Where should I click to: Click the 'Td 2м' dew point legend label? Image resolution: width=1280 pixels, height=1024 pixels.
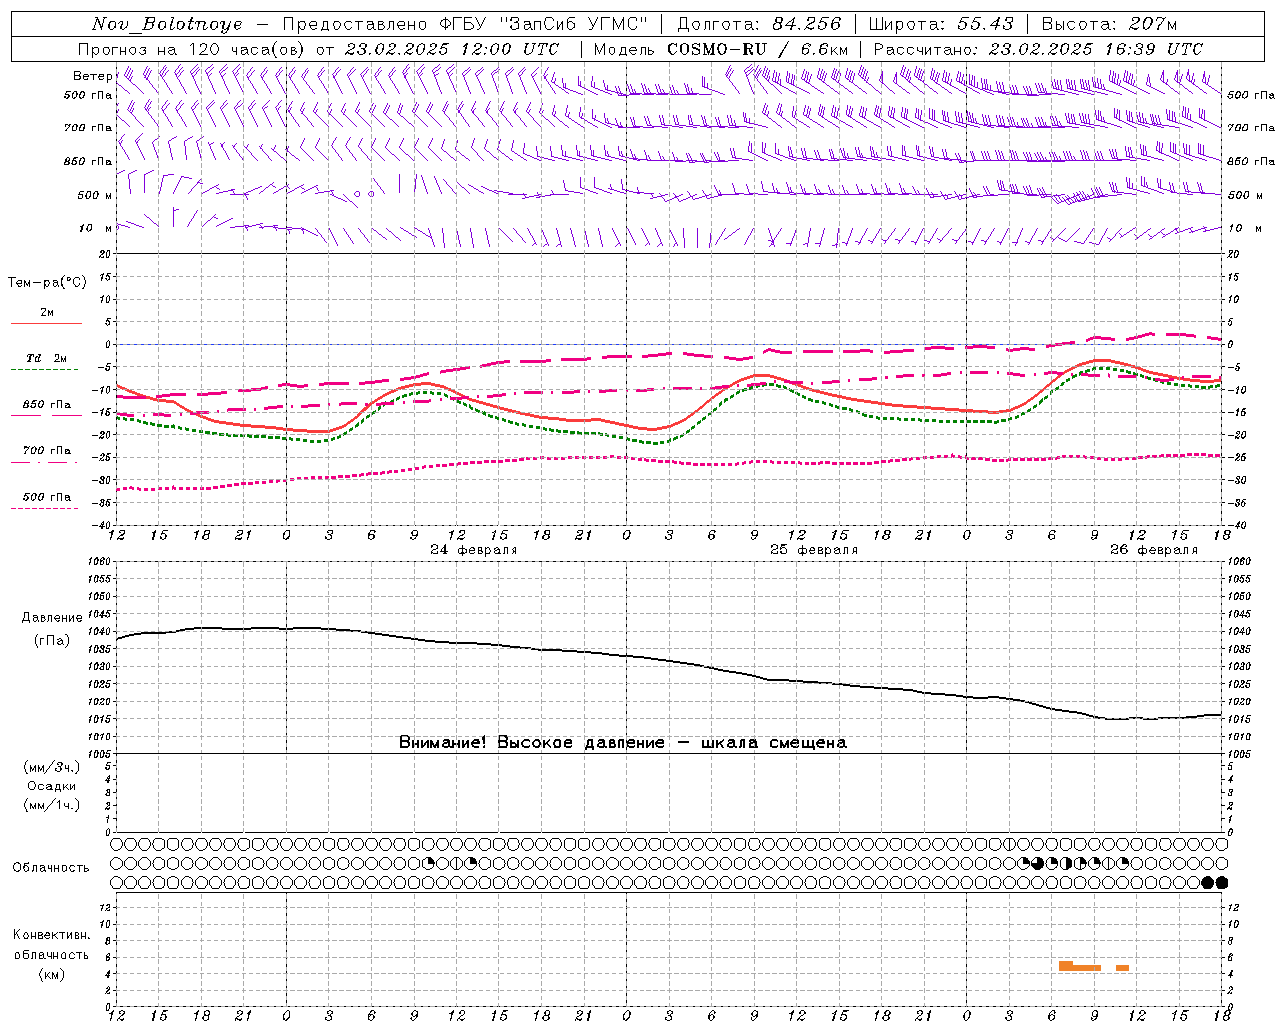47,358
